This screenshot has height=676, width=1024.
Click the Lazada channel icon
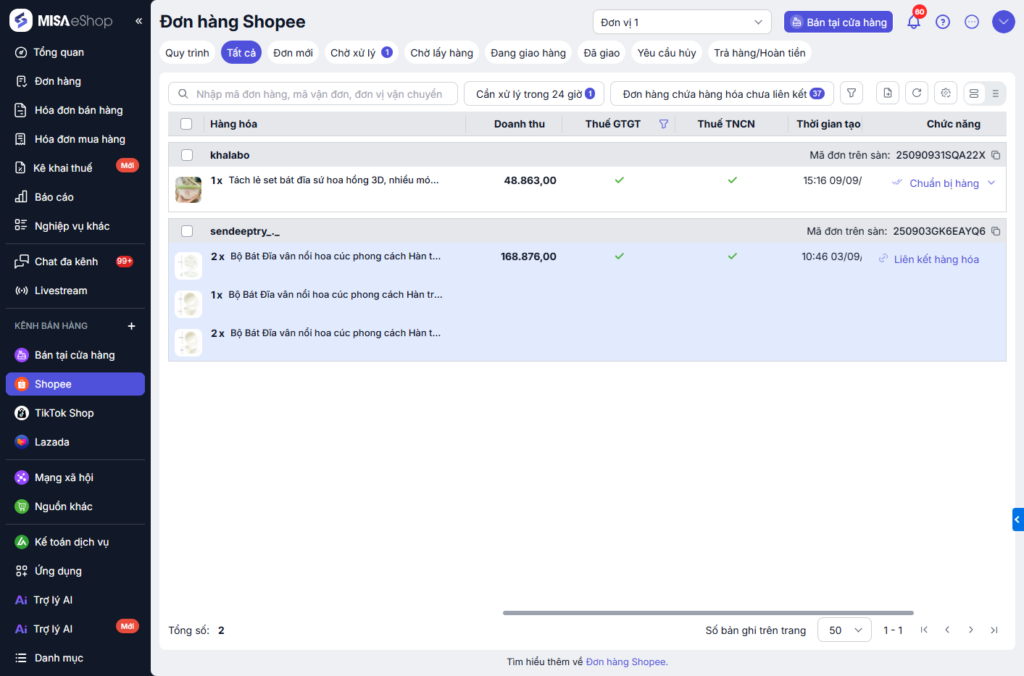point(22,442)
